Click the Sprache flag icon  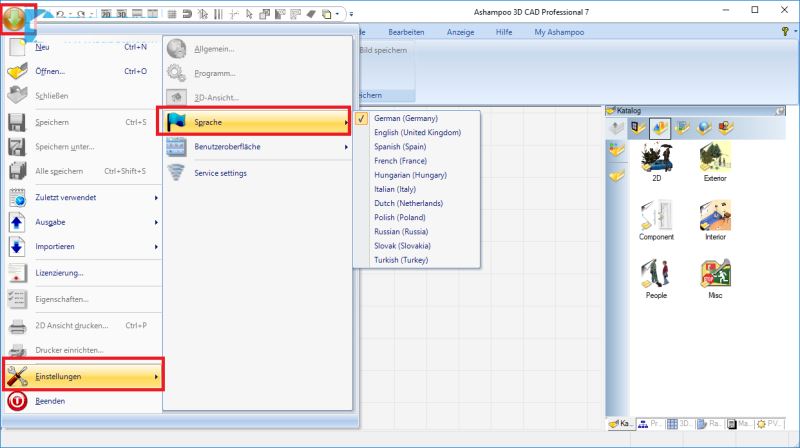[177, 122]
